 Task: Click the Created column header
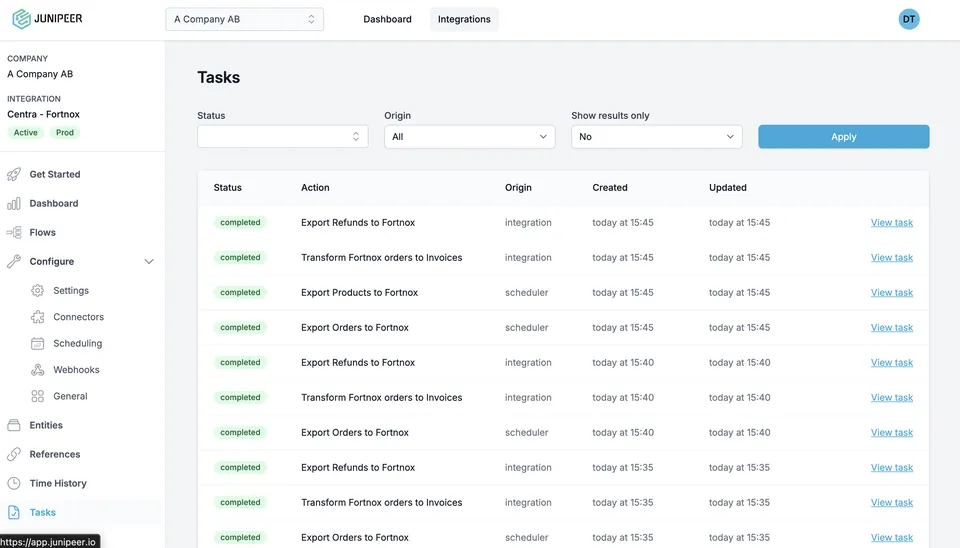pyautogui.click(x=610, y=187)
